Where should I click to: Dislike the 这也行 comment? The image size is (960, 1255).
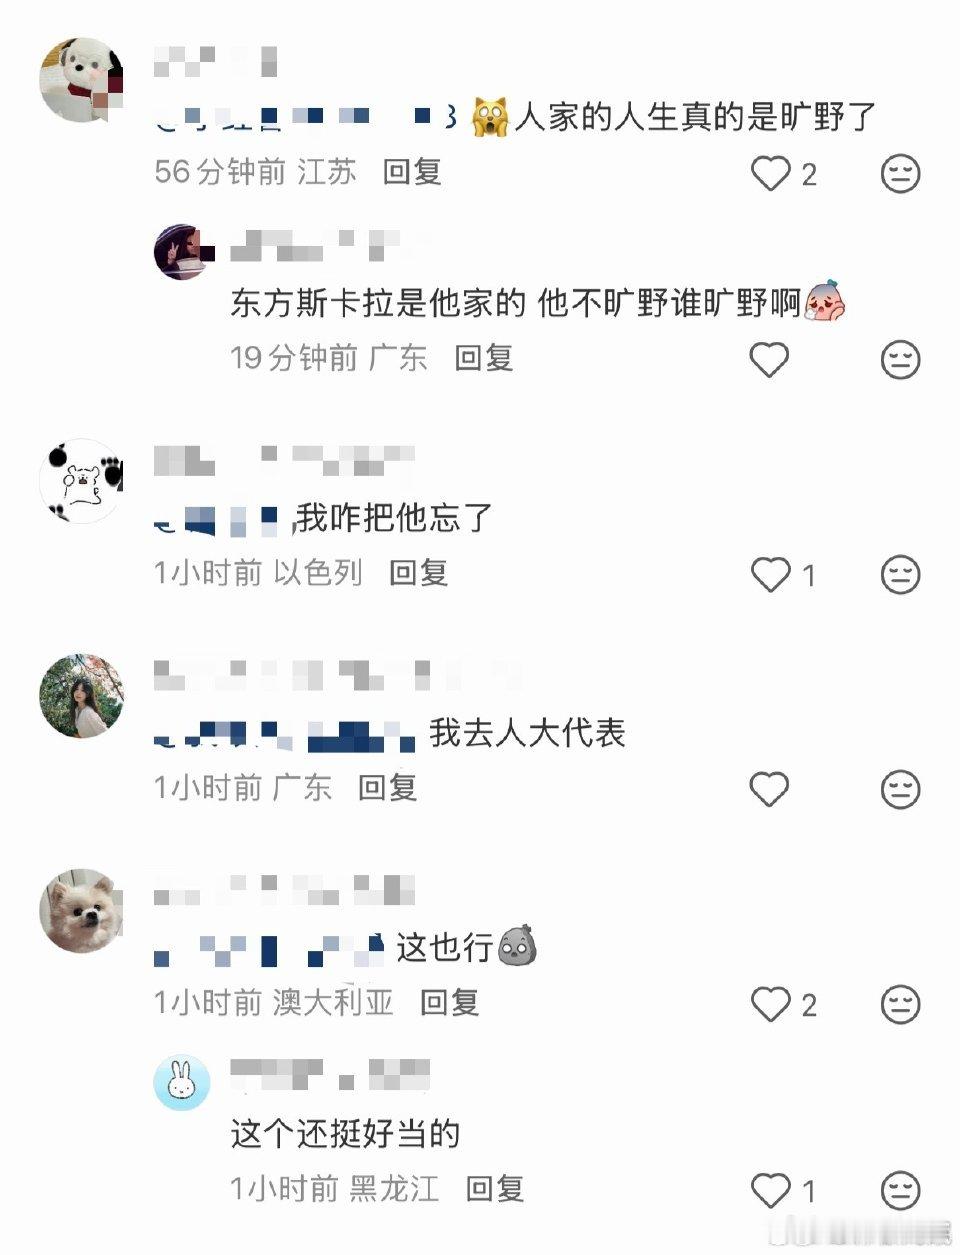(900, 1004)
